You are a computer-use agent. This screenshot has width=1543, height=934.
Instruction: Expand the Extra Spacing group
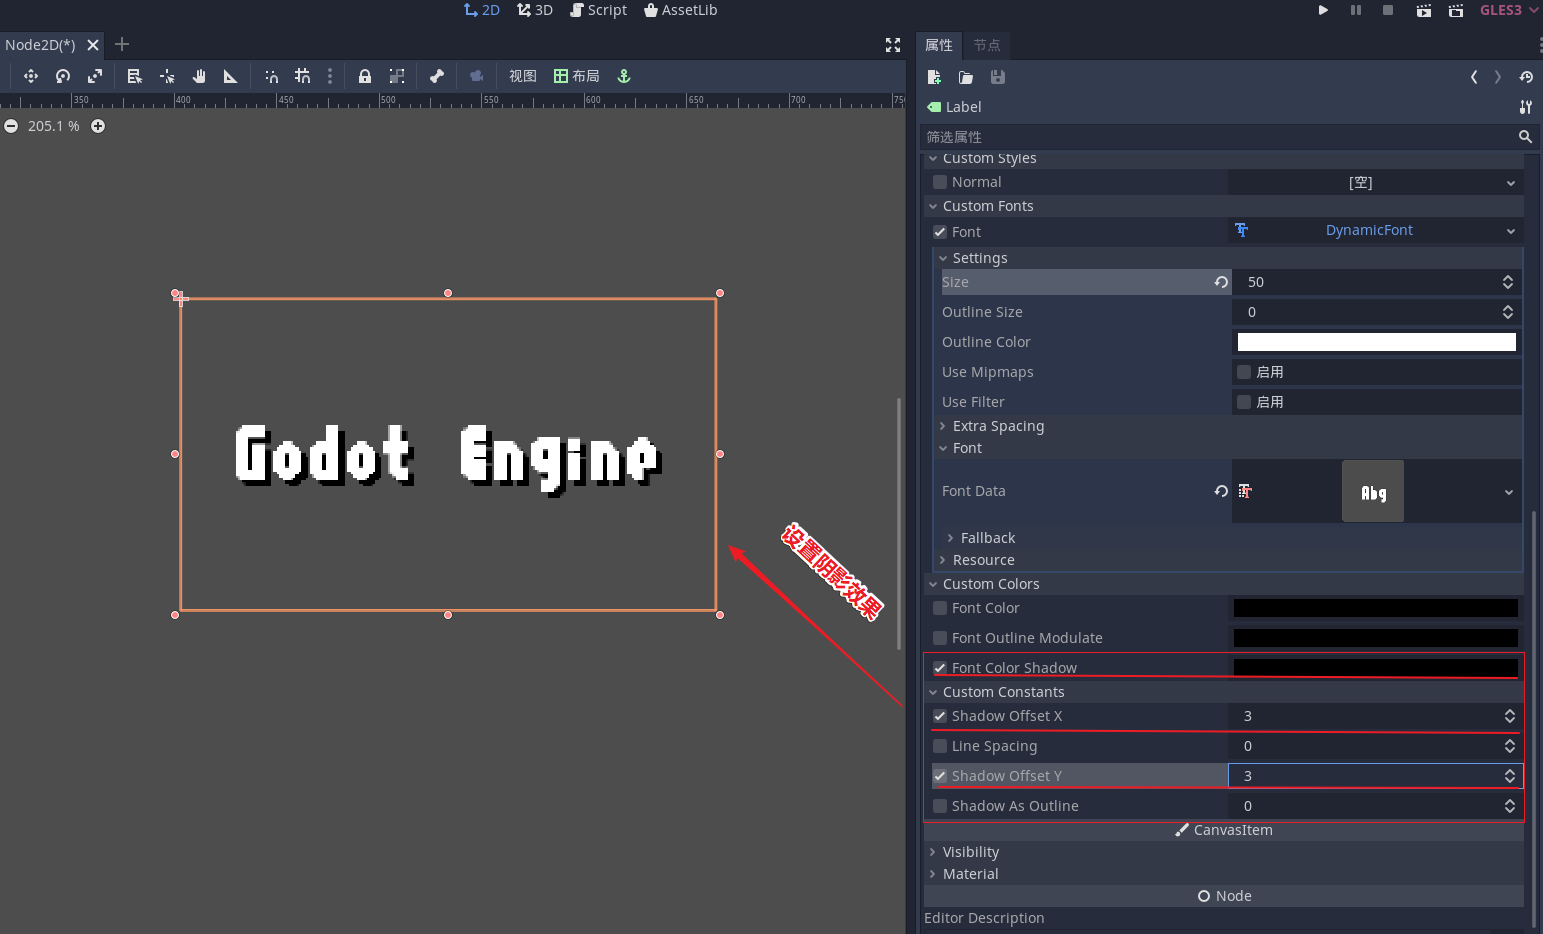click(x=943, y=426)
